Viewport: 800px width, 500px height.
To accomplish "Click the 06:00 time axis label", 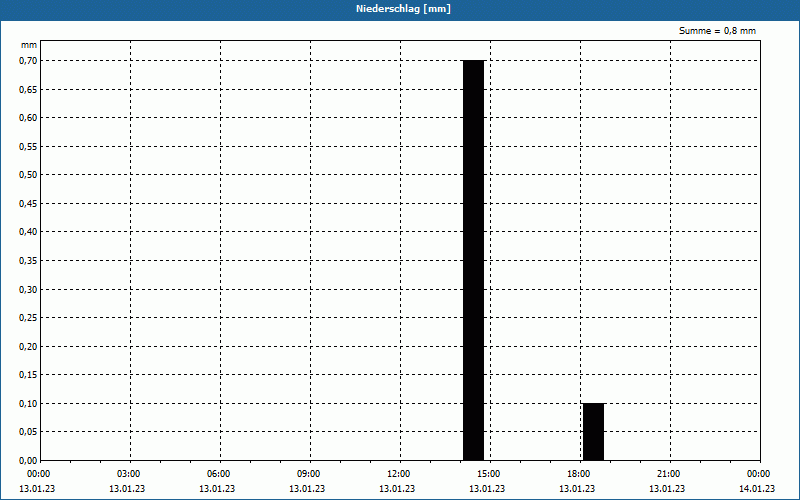I will [x=219, y=474].
